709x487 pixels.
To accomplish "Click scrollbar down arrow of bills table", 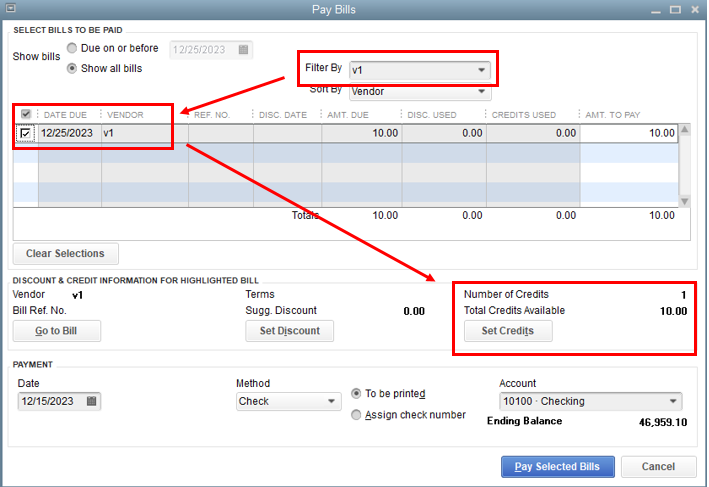I will coord(685,201).
